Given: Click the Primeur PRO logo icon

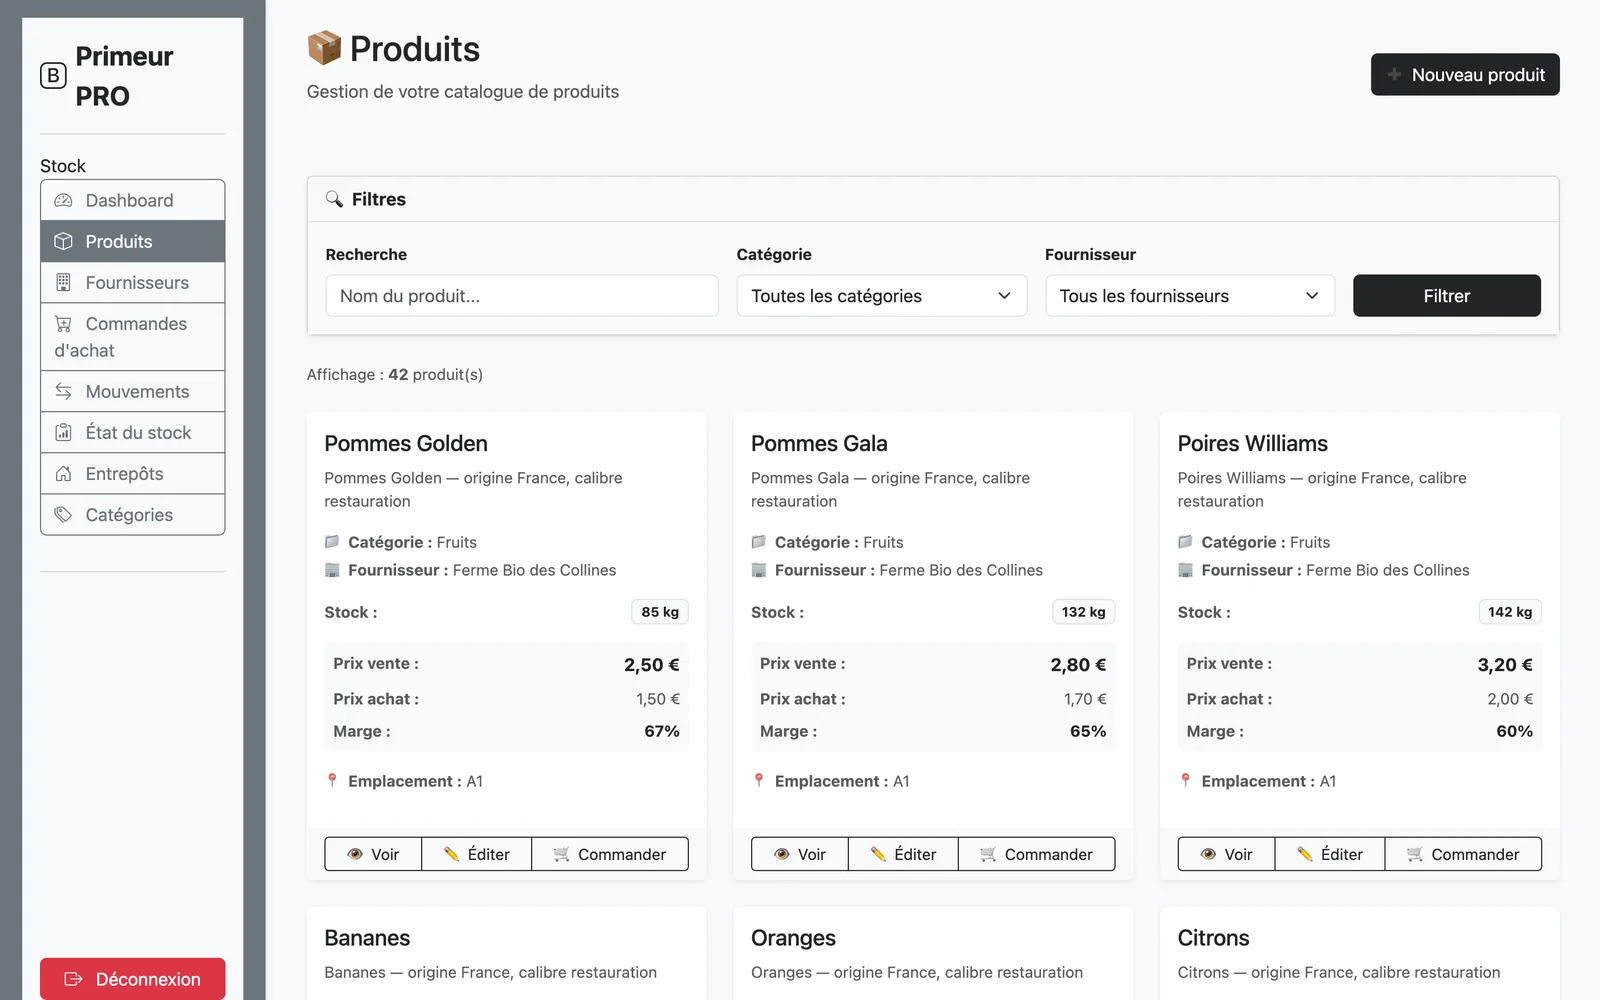Looking at the screenshot, I should pos(53,75).
